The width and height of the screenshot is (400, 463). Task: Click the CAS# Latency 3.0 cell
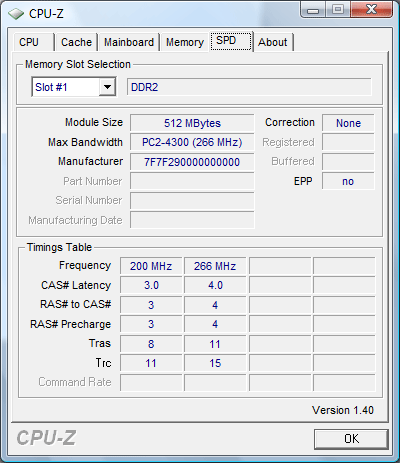pos(151,285)
